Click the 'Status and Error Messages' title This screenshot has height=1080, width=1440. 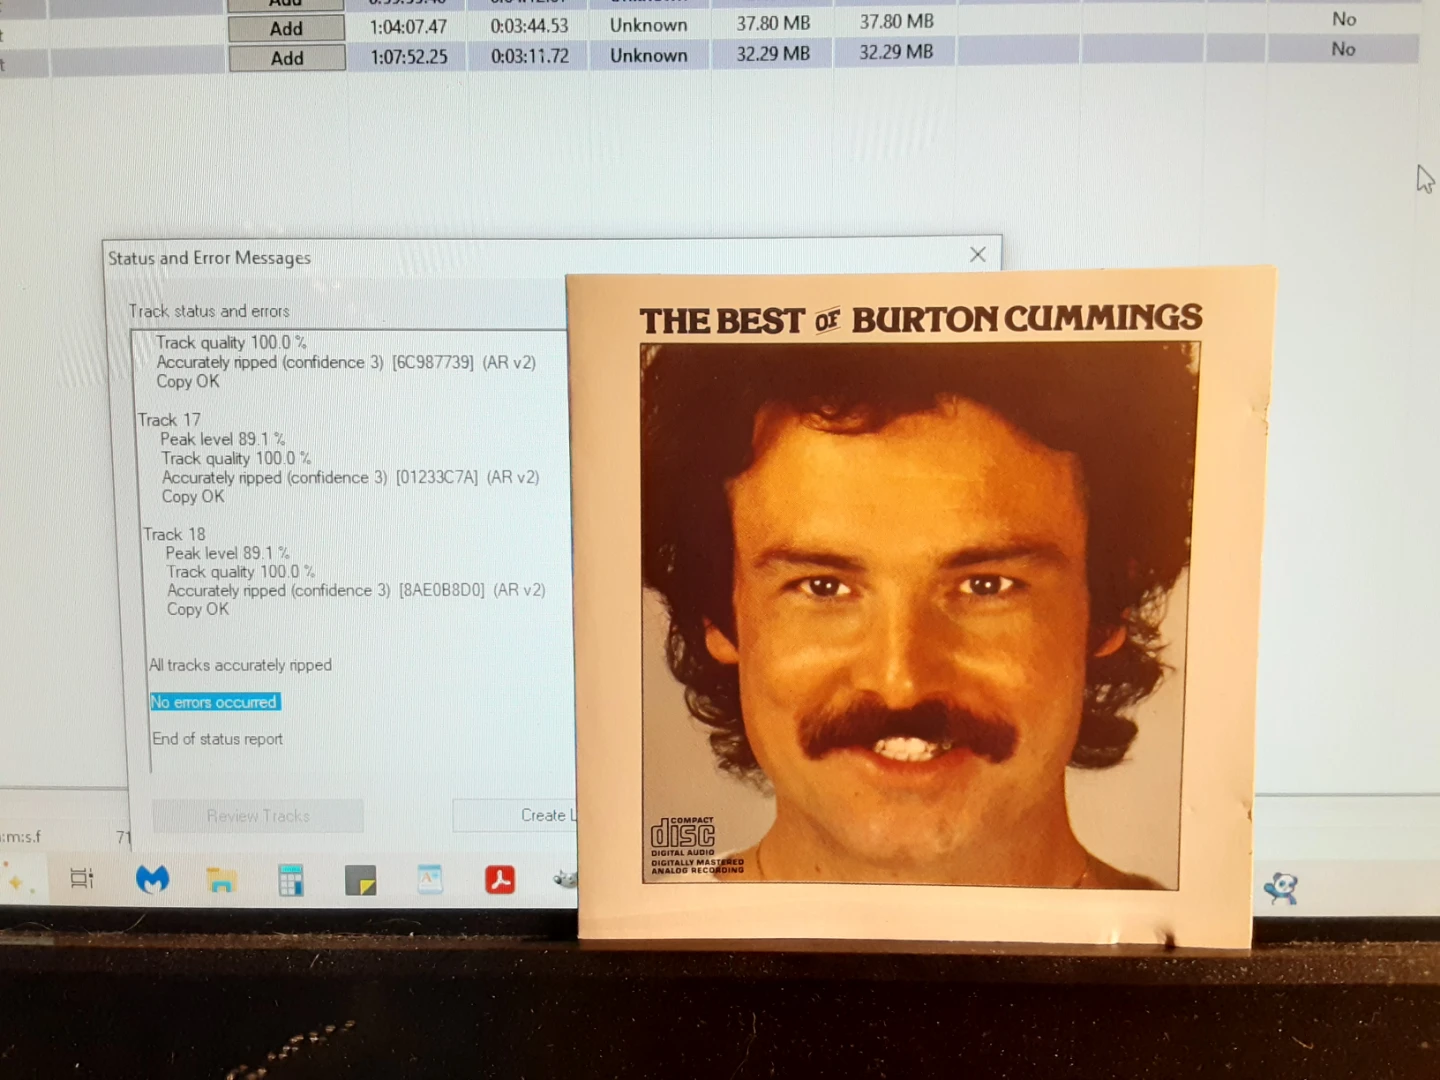[x=209, y=258]
